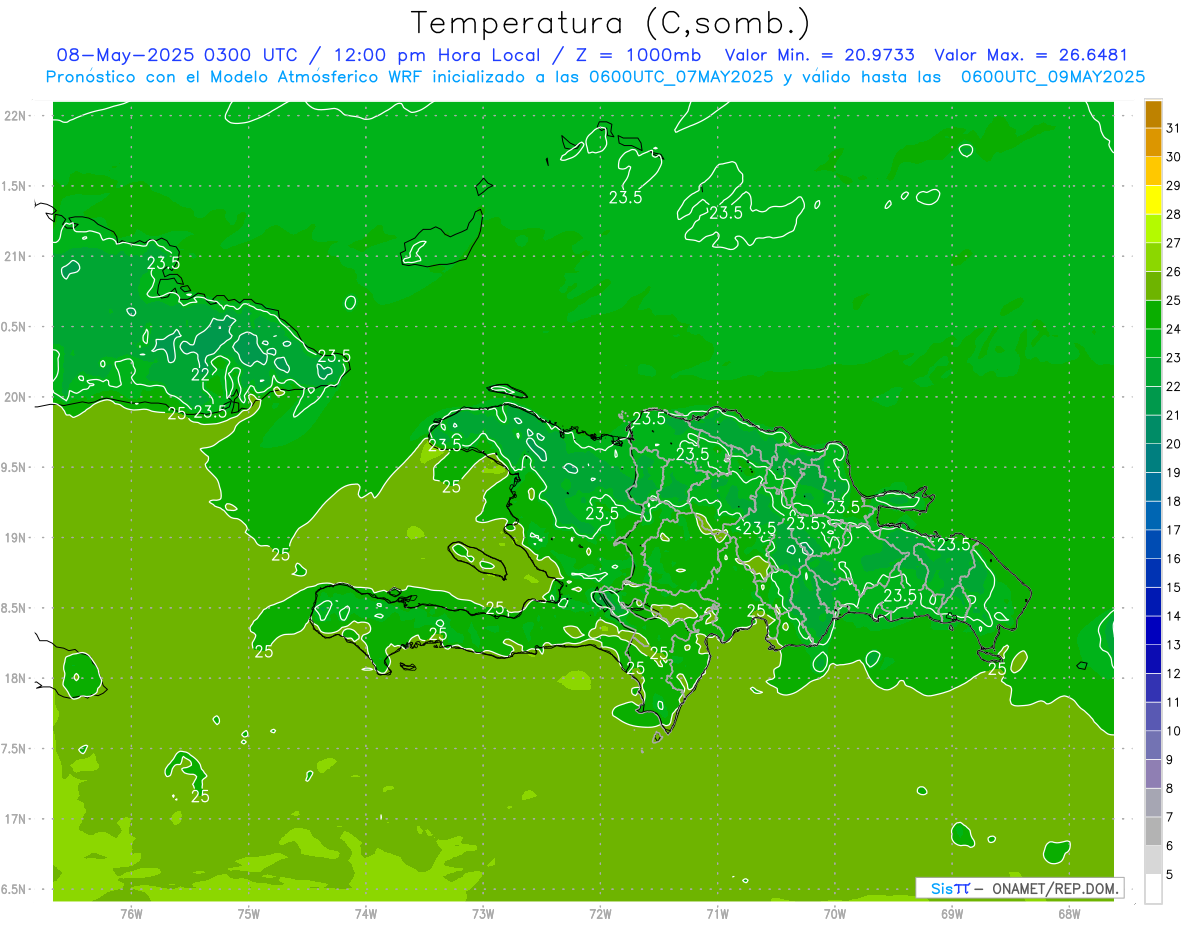Click the legend value 8

point(1170,788)
